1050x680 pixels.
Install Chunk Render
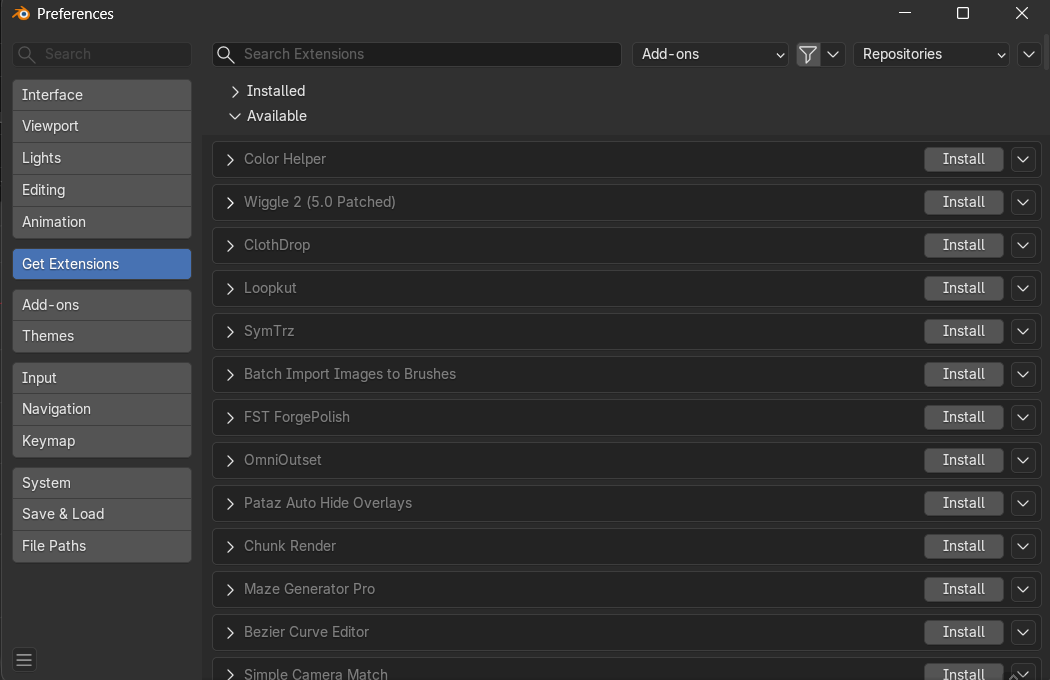[x=964, y=546]
